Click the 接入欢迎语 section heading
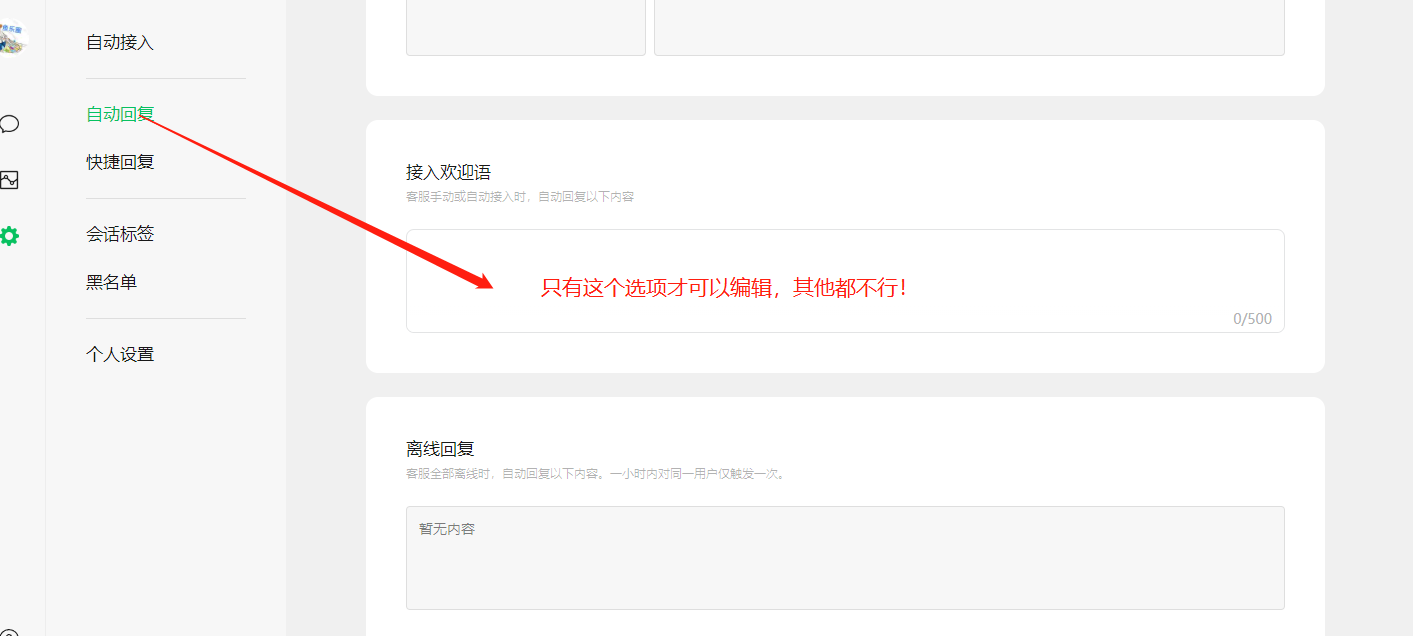1413x636 pixels. (448, 172)
